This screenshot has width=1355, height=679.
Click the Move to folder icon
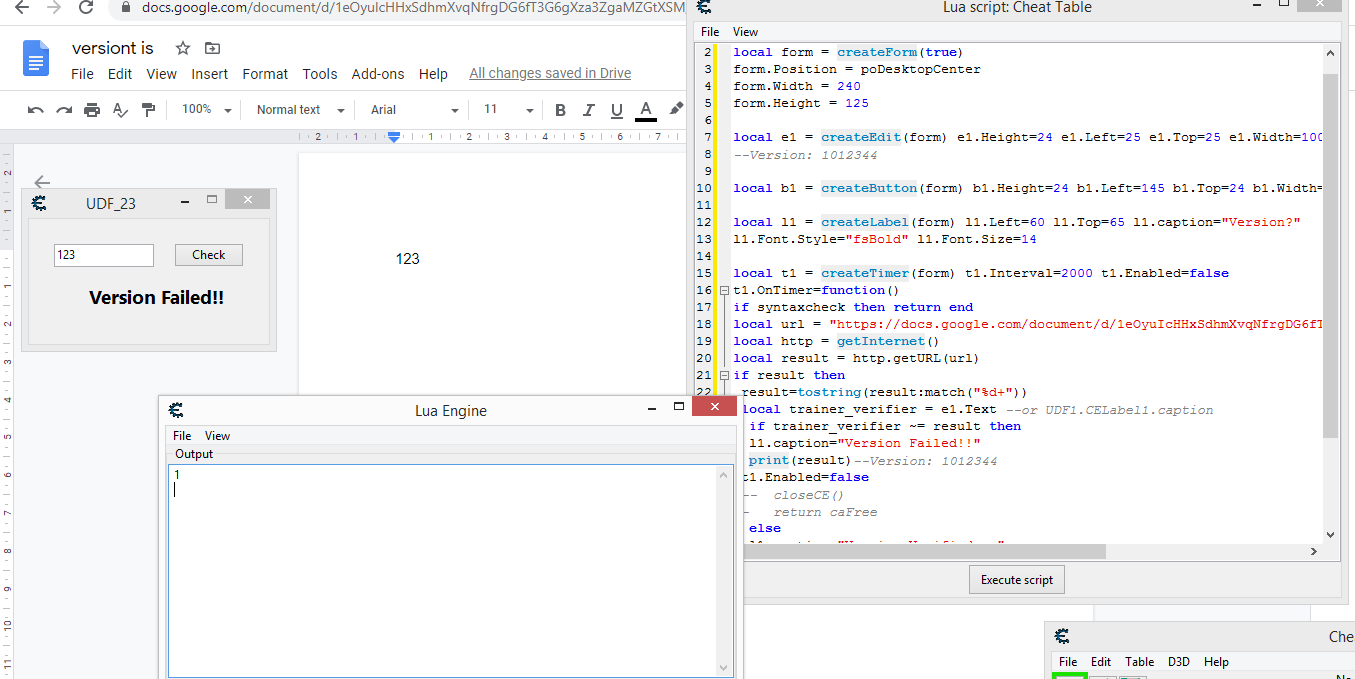pos(212,48)
